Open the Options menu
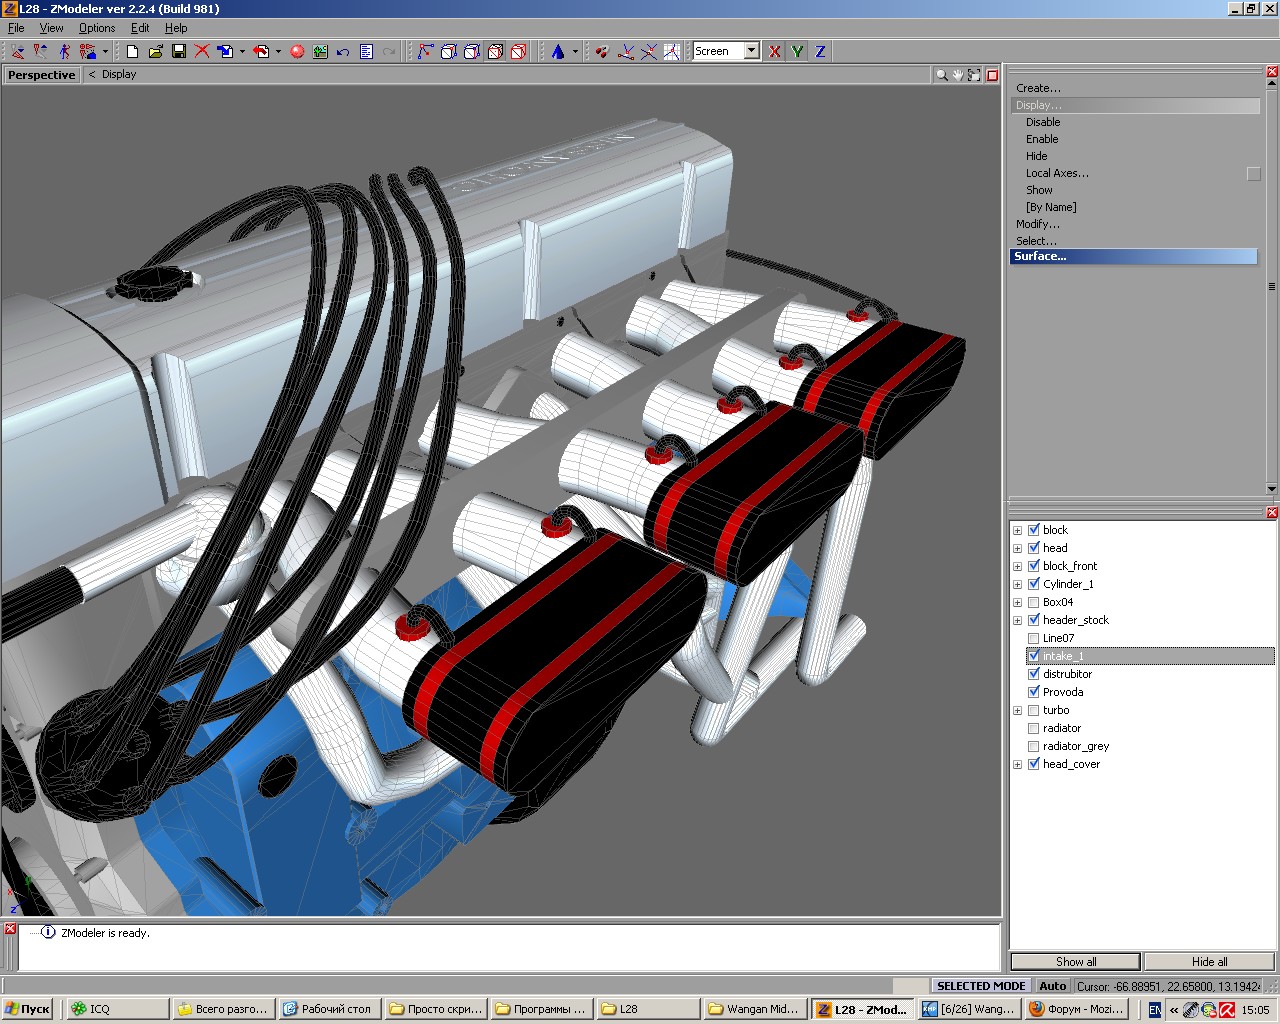Screen dimensions: 1280x1024 click(97, 28)
